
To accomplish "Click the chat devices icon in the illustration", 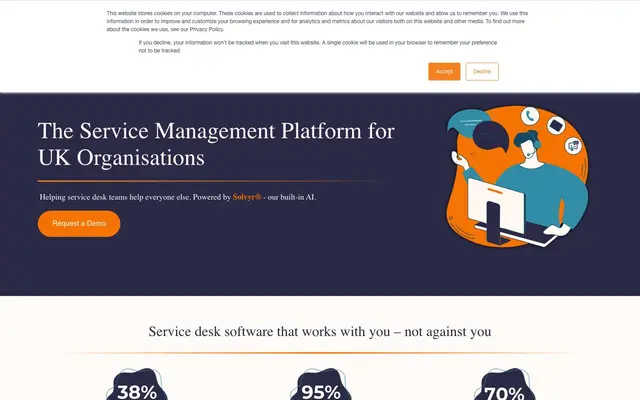I will 573,145.
